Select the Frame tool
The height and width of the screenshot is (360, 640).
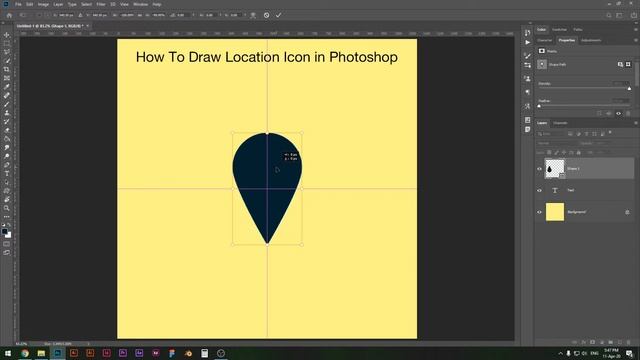(x=7, y=78)
